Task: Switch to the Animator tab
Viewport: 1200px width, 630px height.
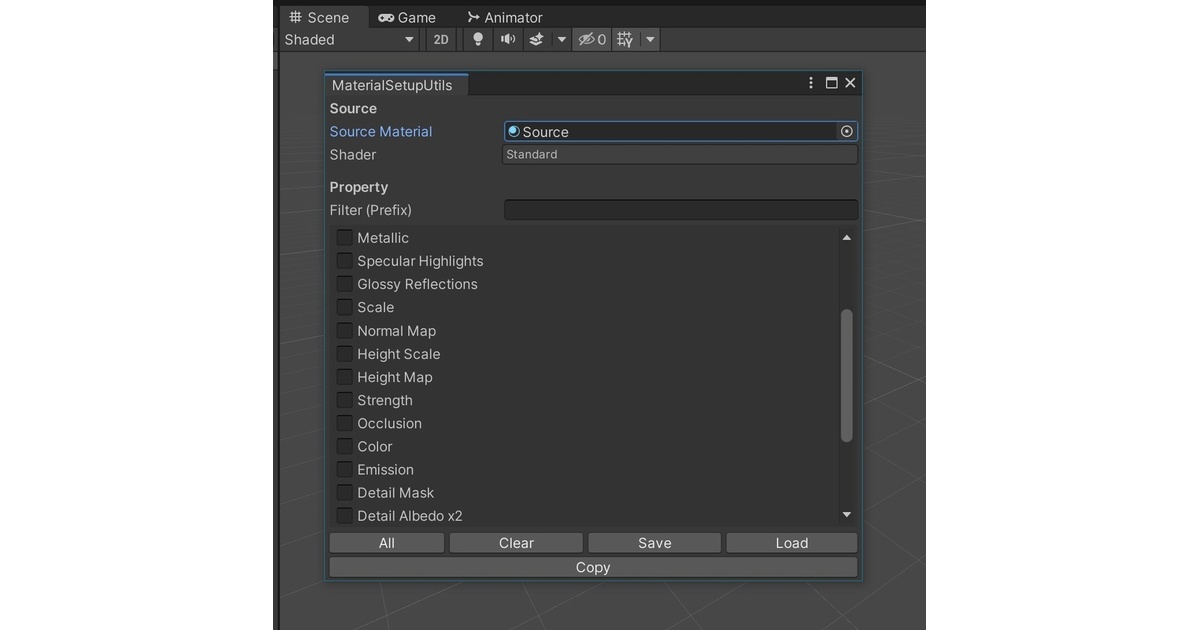Action: coord(505,17)
